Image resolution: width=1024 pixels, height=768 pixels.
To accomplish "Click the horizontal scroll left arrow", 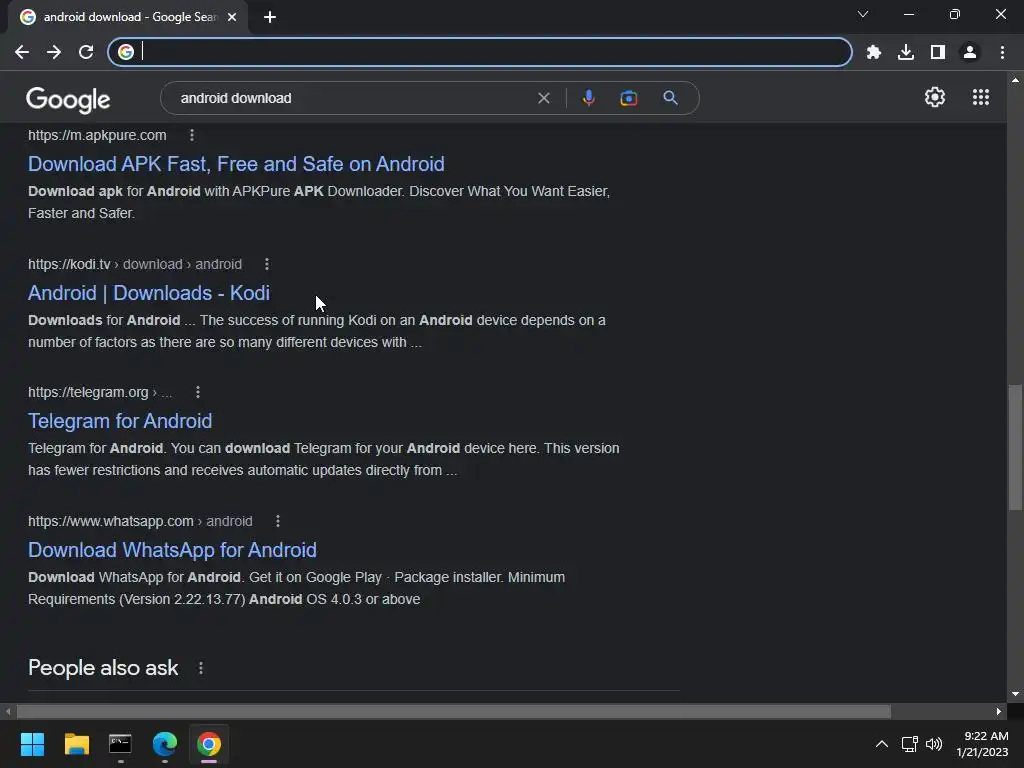I will pos(8,711).
